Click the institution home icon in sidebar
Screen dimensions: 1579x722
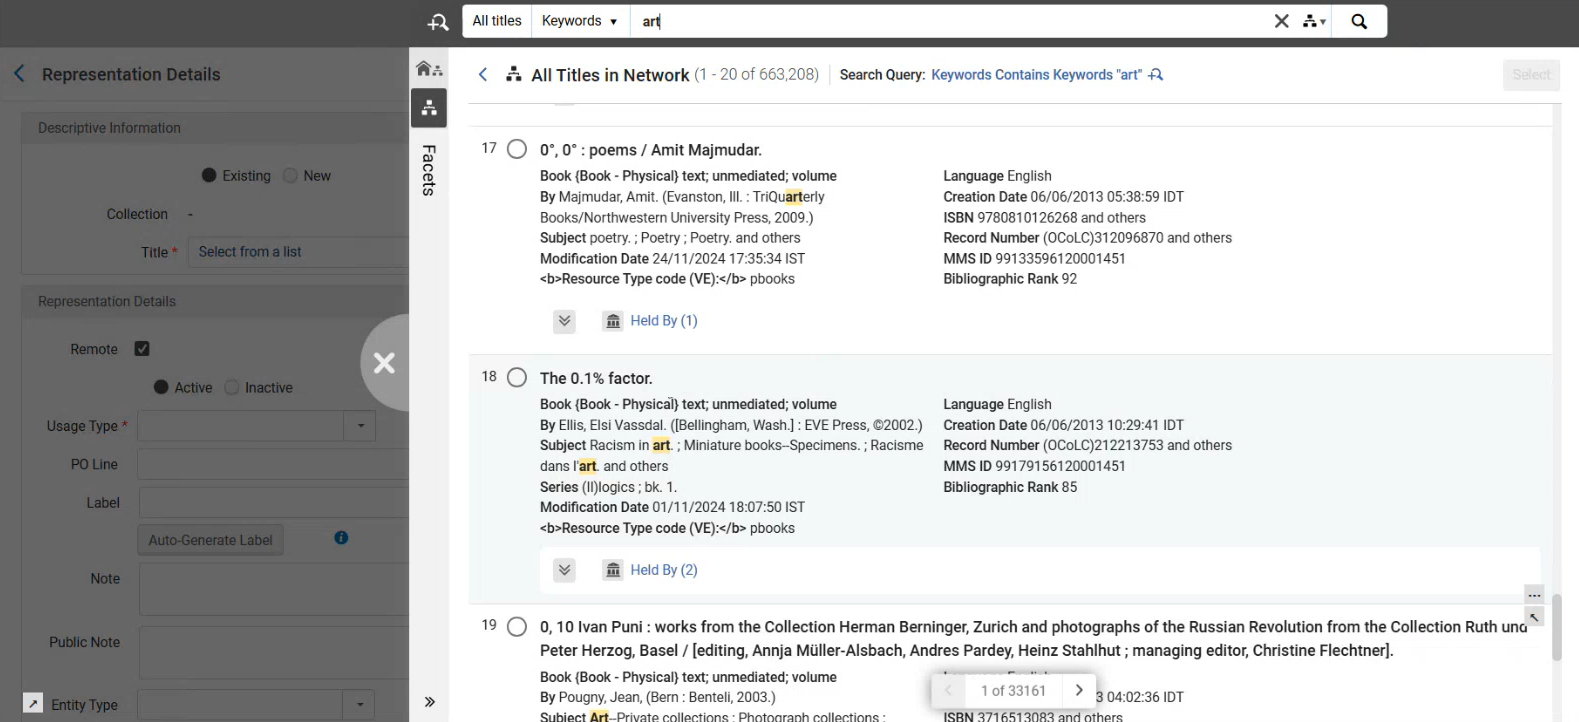coord(429,69)
